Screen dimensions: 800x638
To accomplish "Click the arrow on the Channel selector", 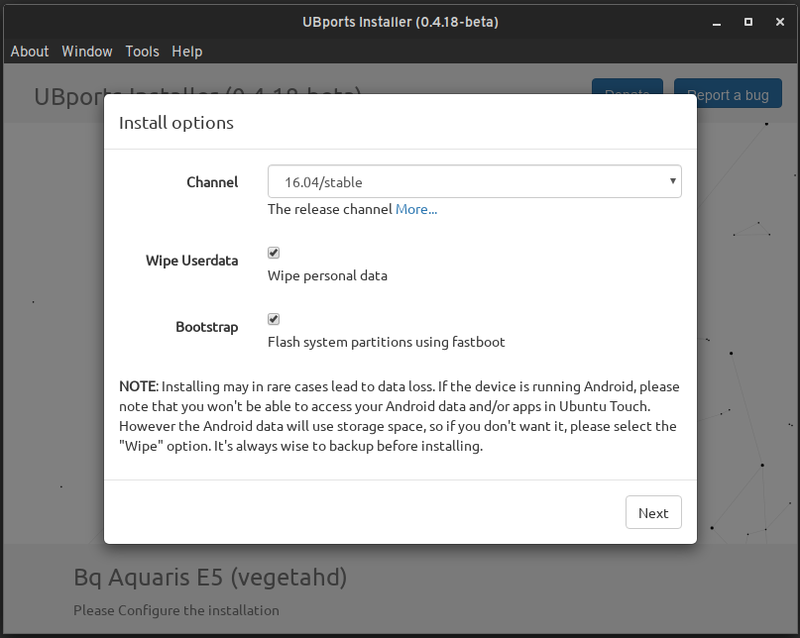I will click(673, 181).
